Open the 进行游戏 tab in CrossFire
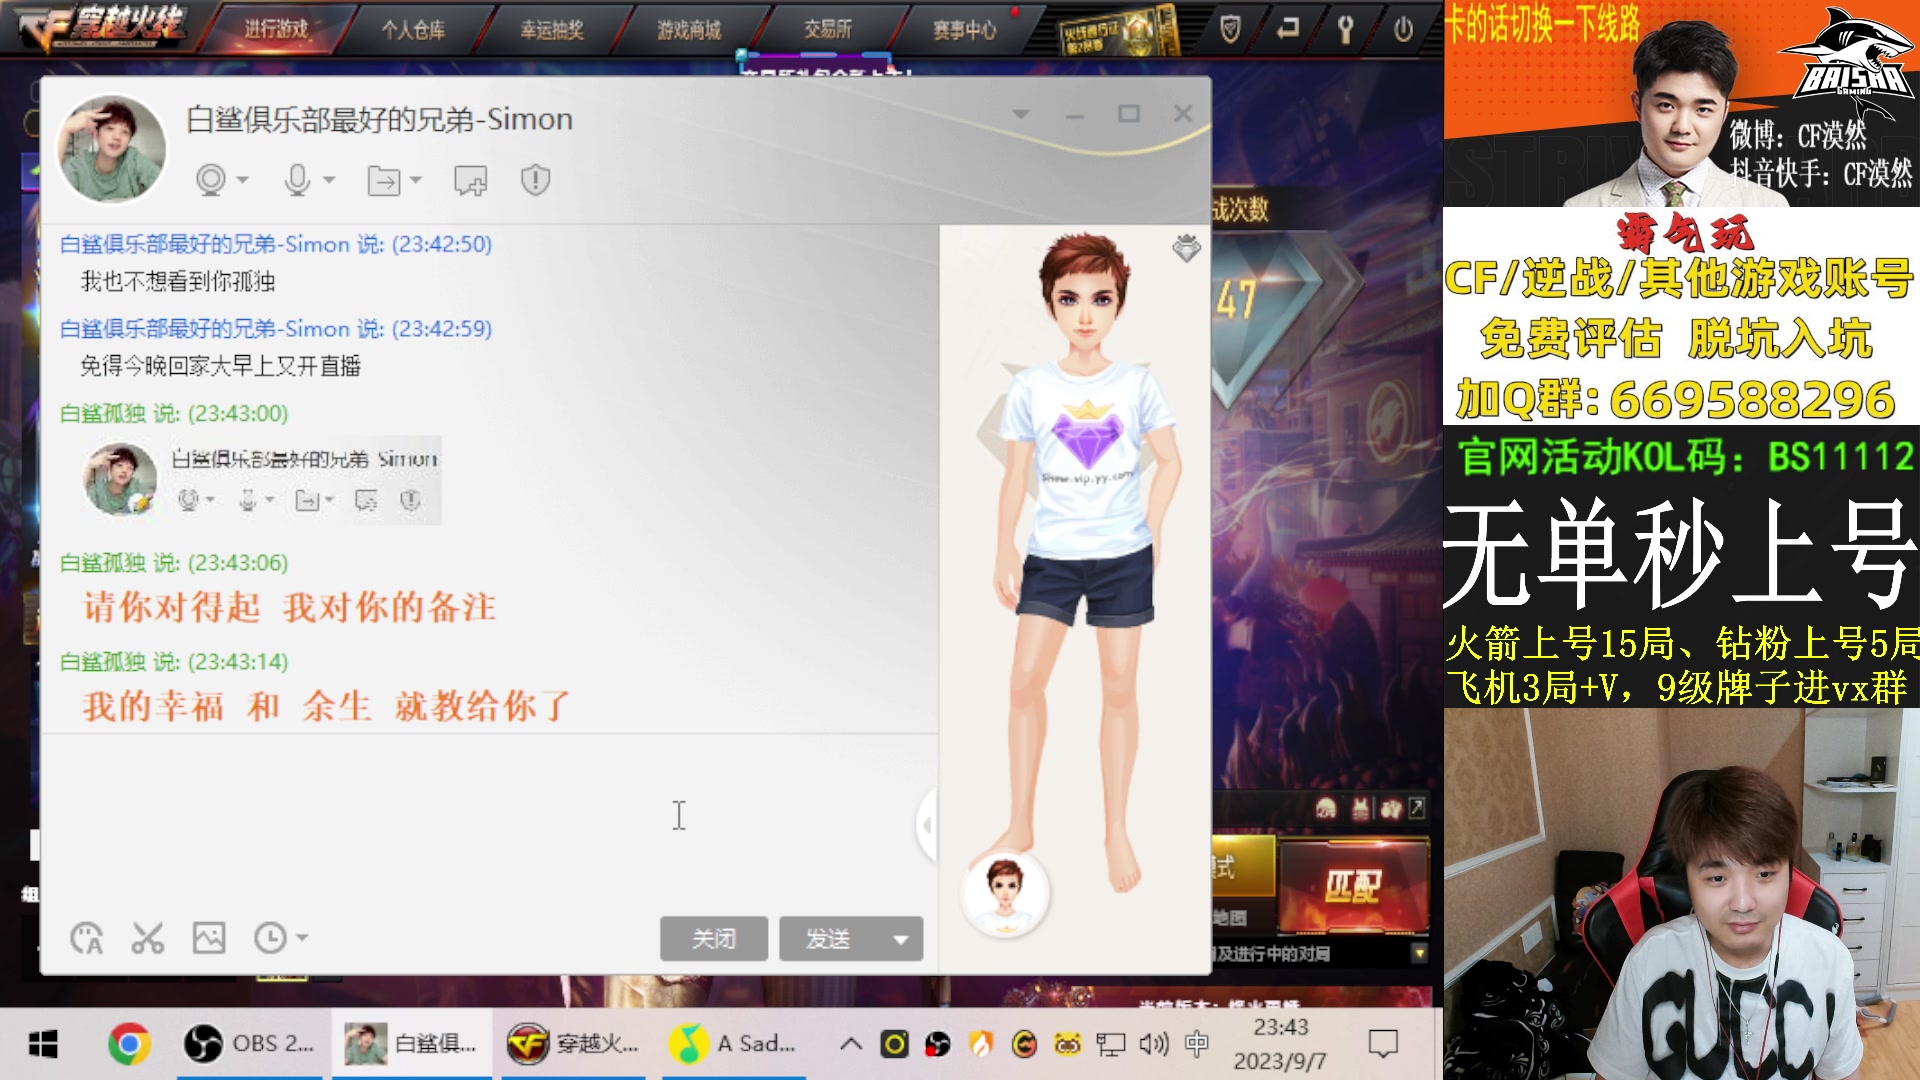1920x1080 pixels. [x=276, y=29]
